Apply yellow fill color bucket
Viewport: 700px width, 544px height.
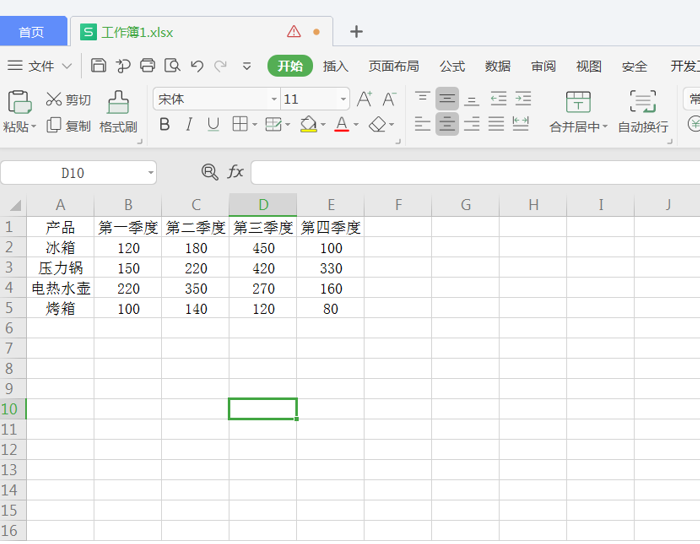click(308, 124)
